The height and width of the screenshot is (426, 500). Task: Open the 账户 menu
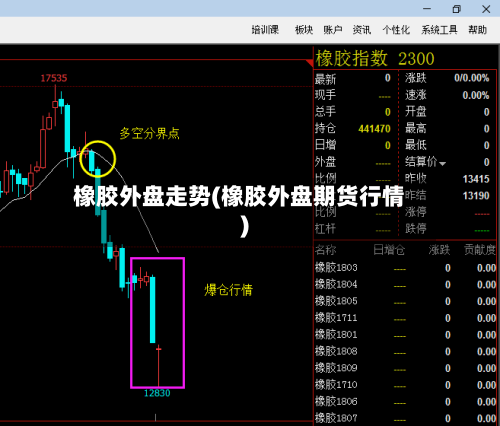pyautogui.click(x=333, y=30)
